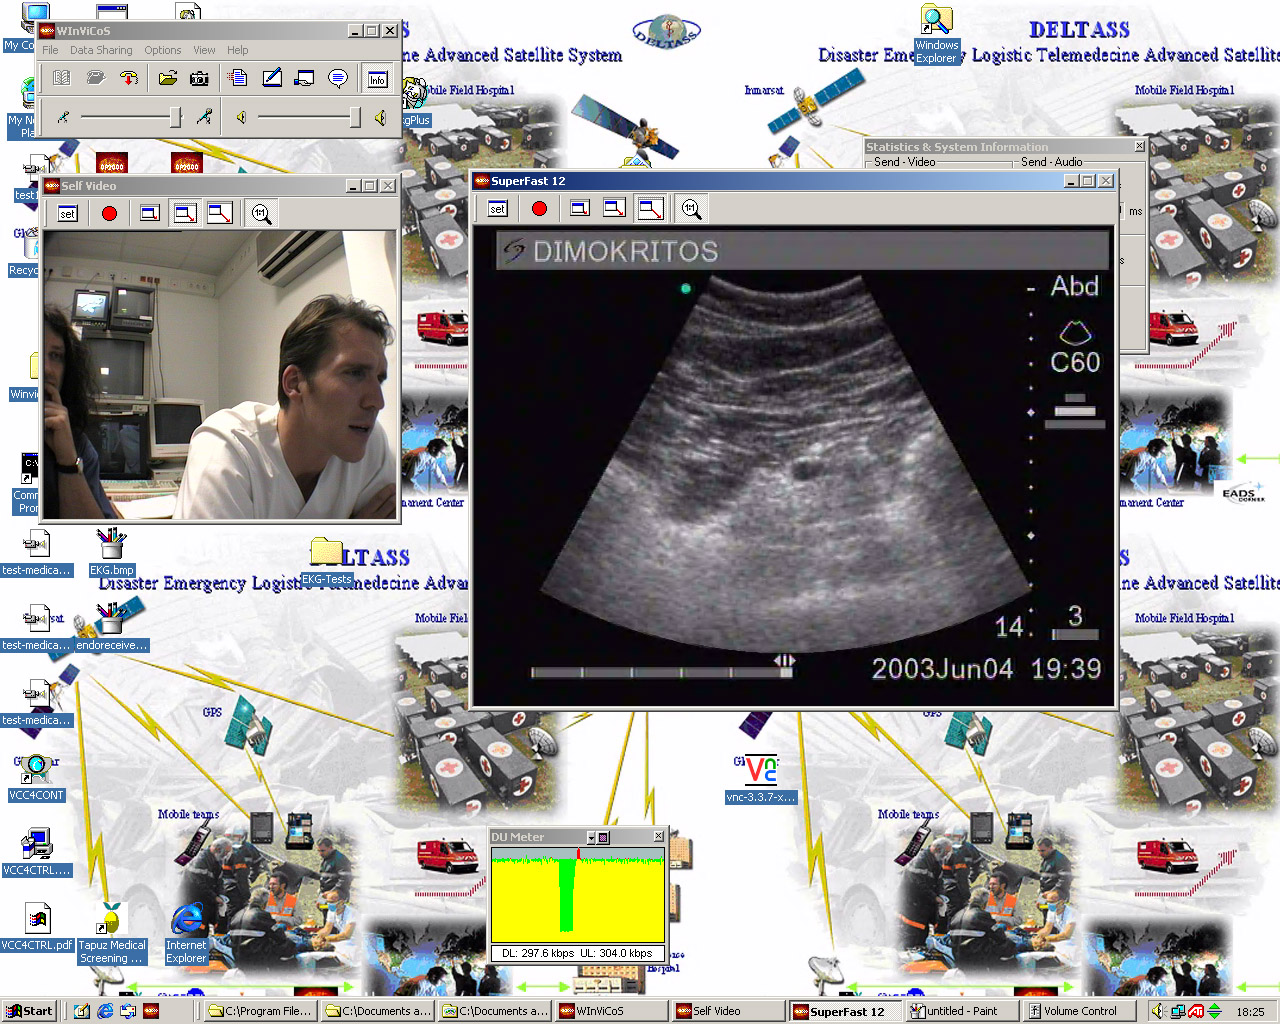Screen dimensions: 1280x1024
Task: Click the microphone level slider handle
Action: coord(176,118)
